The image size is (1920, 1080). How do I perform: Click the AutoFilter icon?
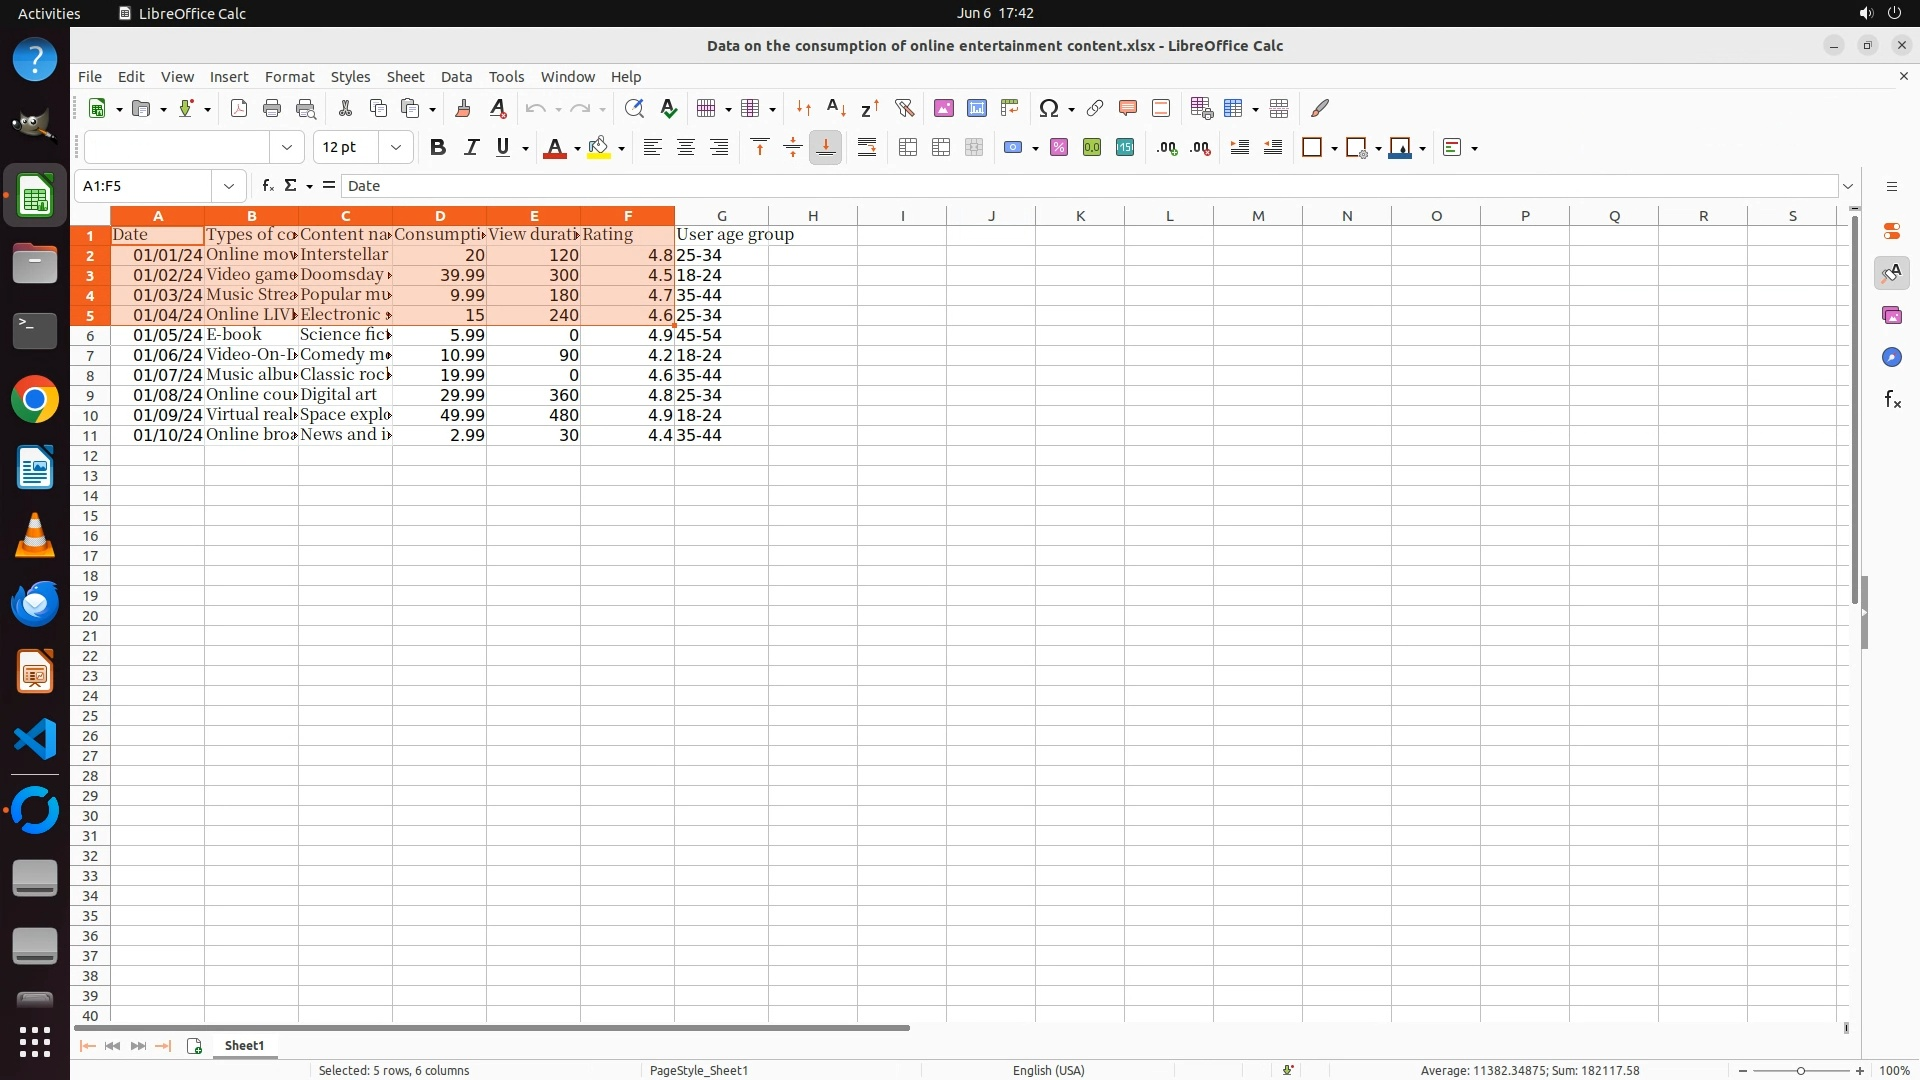coord(904,108)
